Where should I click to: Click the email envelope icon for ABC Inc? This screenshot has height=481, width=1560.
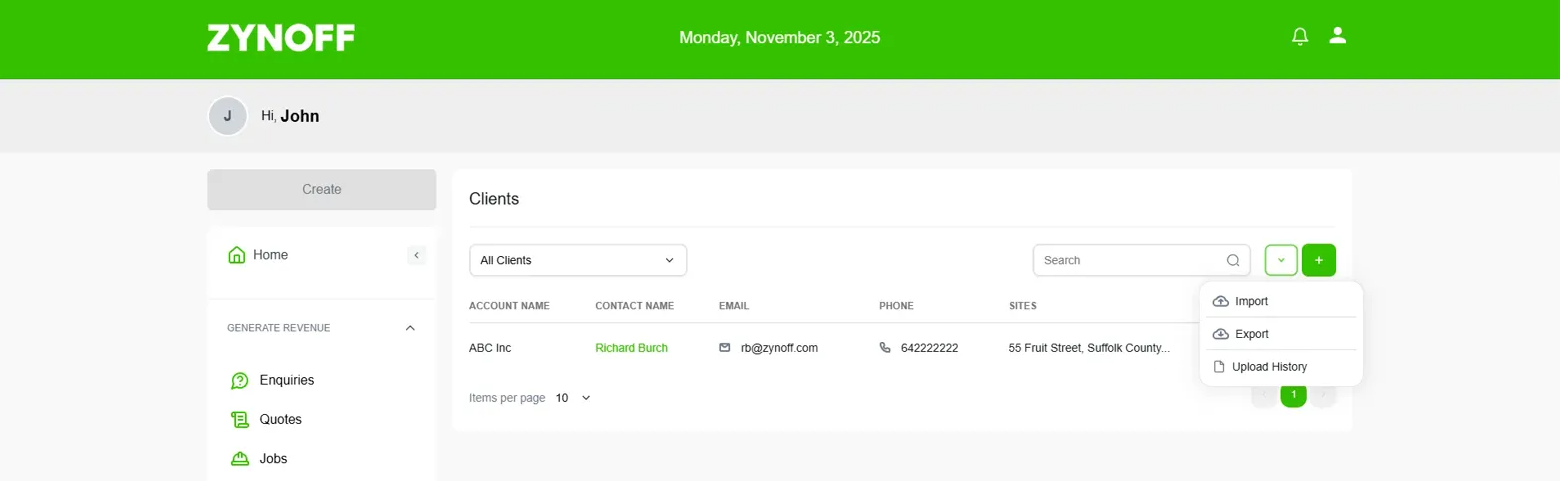pyautogui.click(x=725, y=348)
